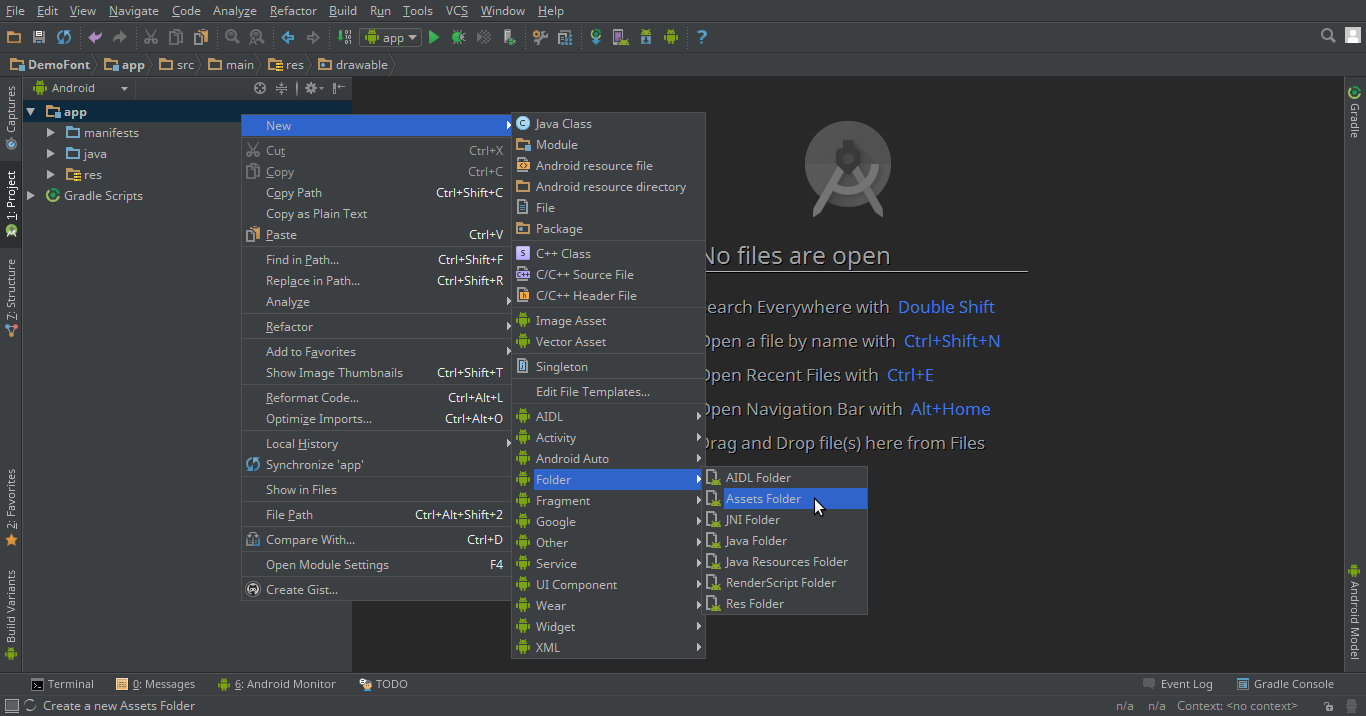Click the Sync Project with Gradle icon
Viewport: 1366px width, 716px height.
tap(596, 37)
